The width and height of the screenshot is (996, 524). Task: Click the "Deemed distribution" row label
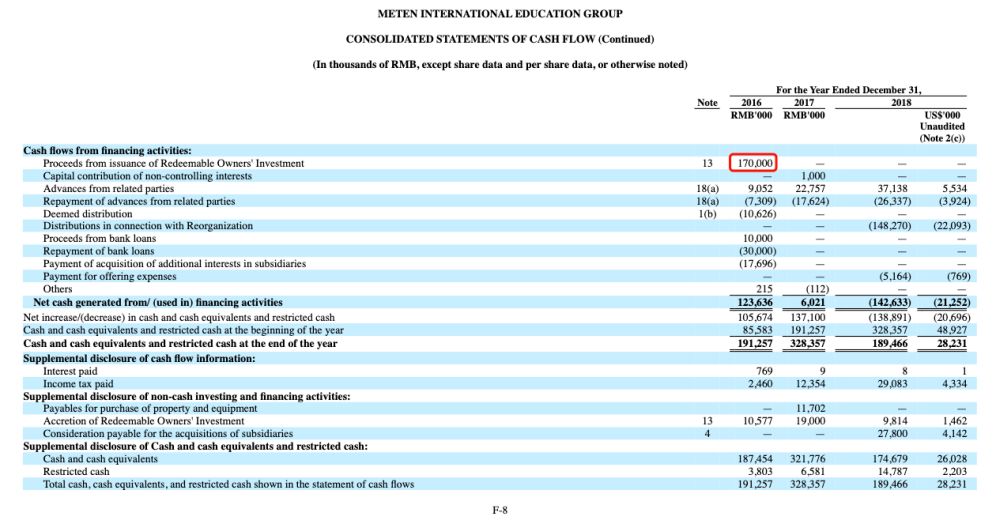coord(88,214)
